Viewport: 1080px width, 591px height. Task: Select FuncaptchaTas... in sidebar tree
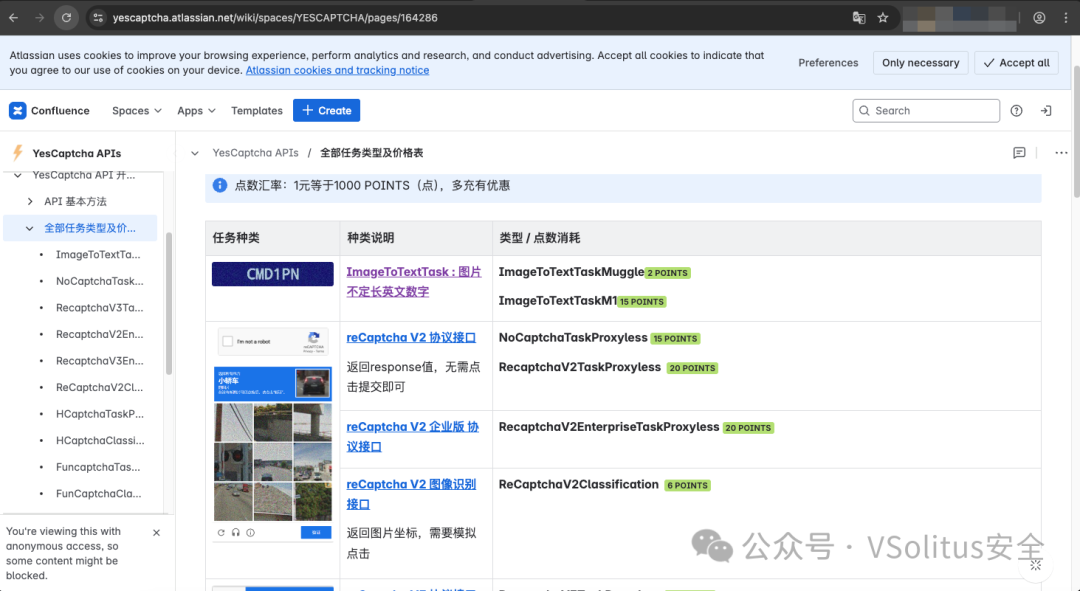[x=98, y=467]
